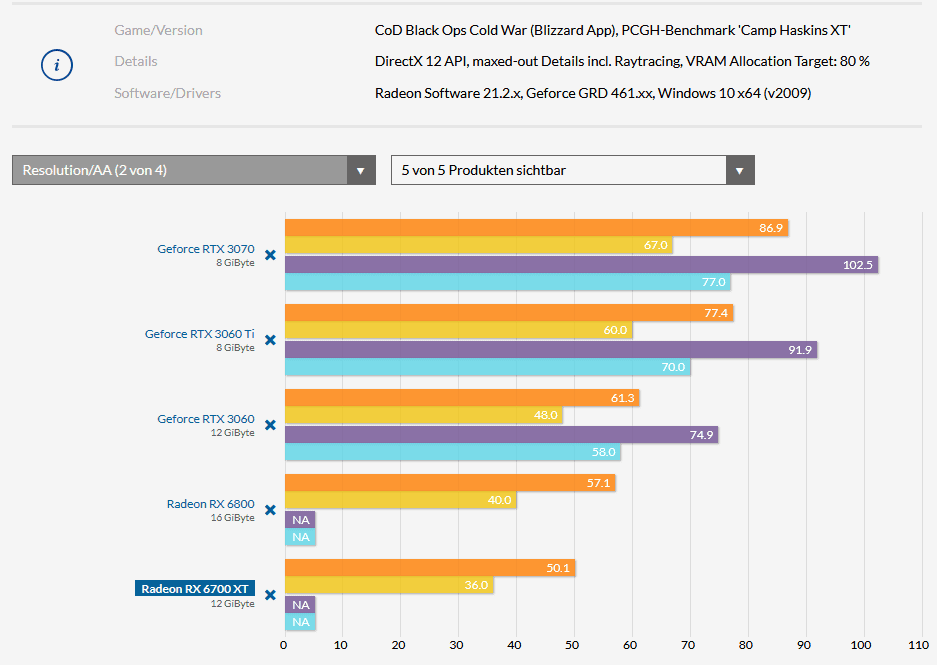Click the orange 57.1 bar for RX 6800
This screenshot has height=665, width=940.
(x=450, y=483)
